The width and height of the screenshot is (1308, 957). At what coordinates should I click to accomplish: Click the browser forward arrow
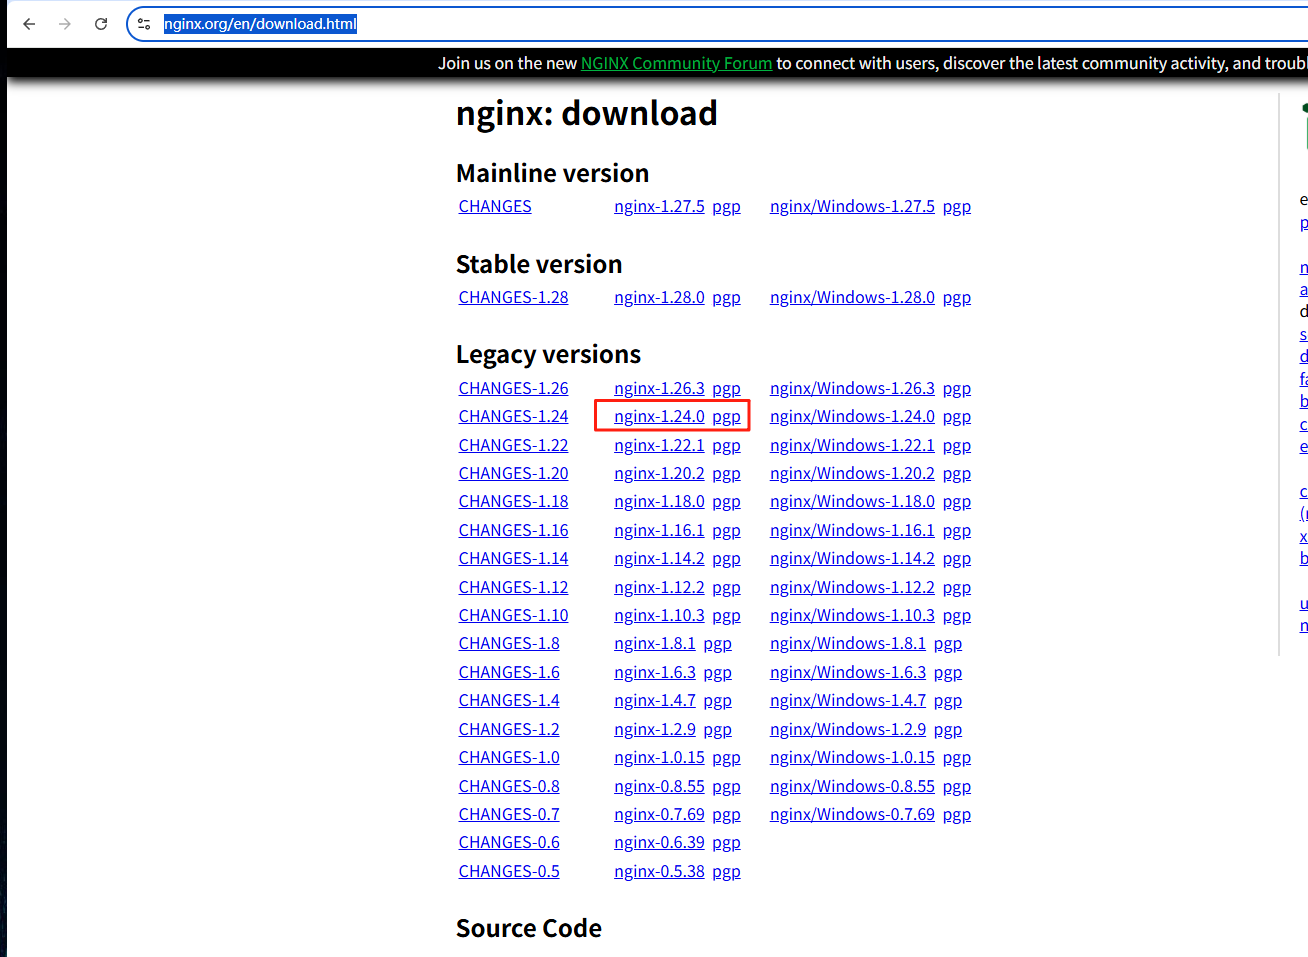coord(65,24)
